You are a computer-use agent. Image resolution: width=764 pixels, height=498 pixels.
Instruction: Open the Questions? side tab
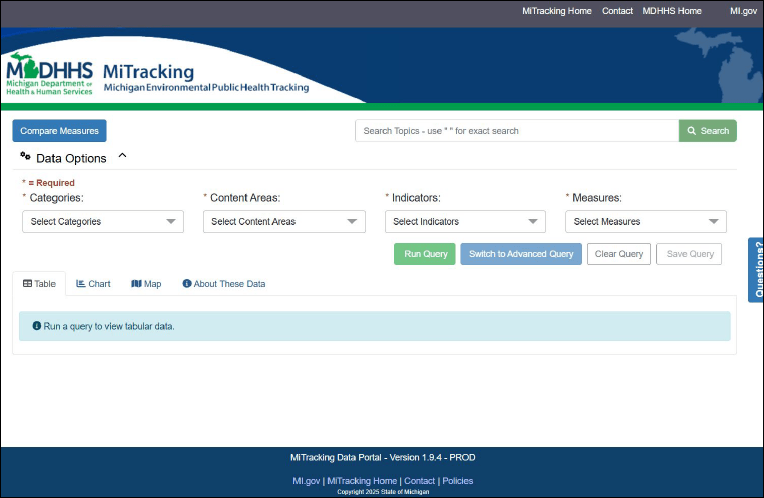click(x=756, y=270)
